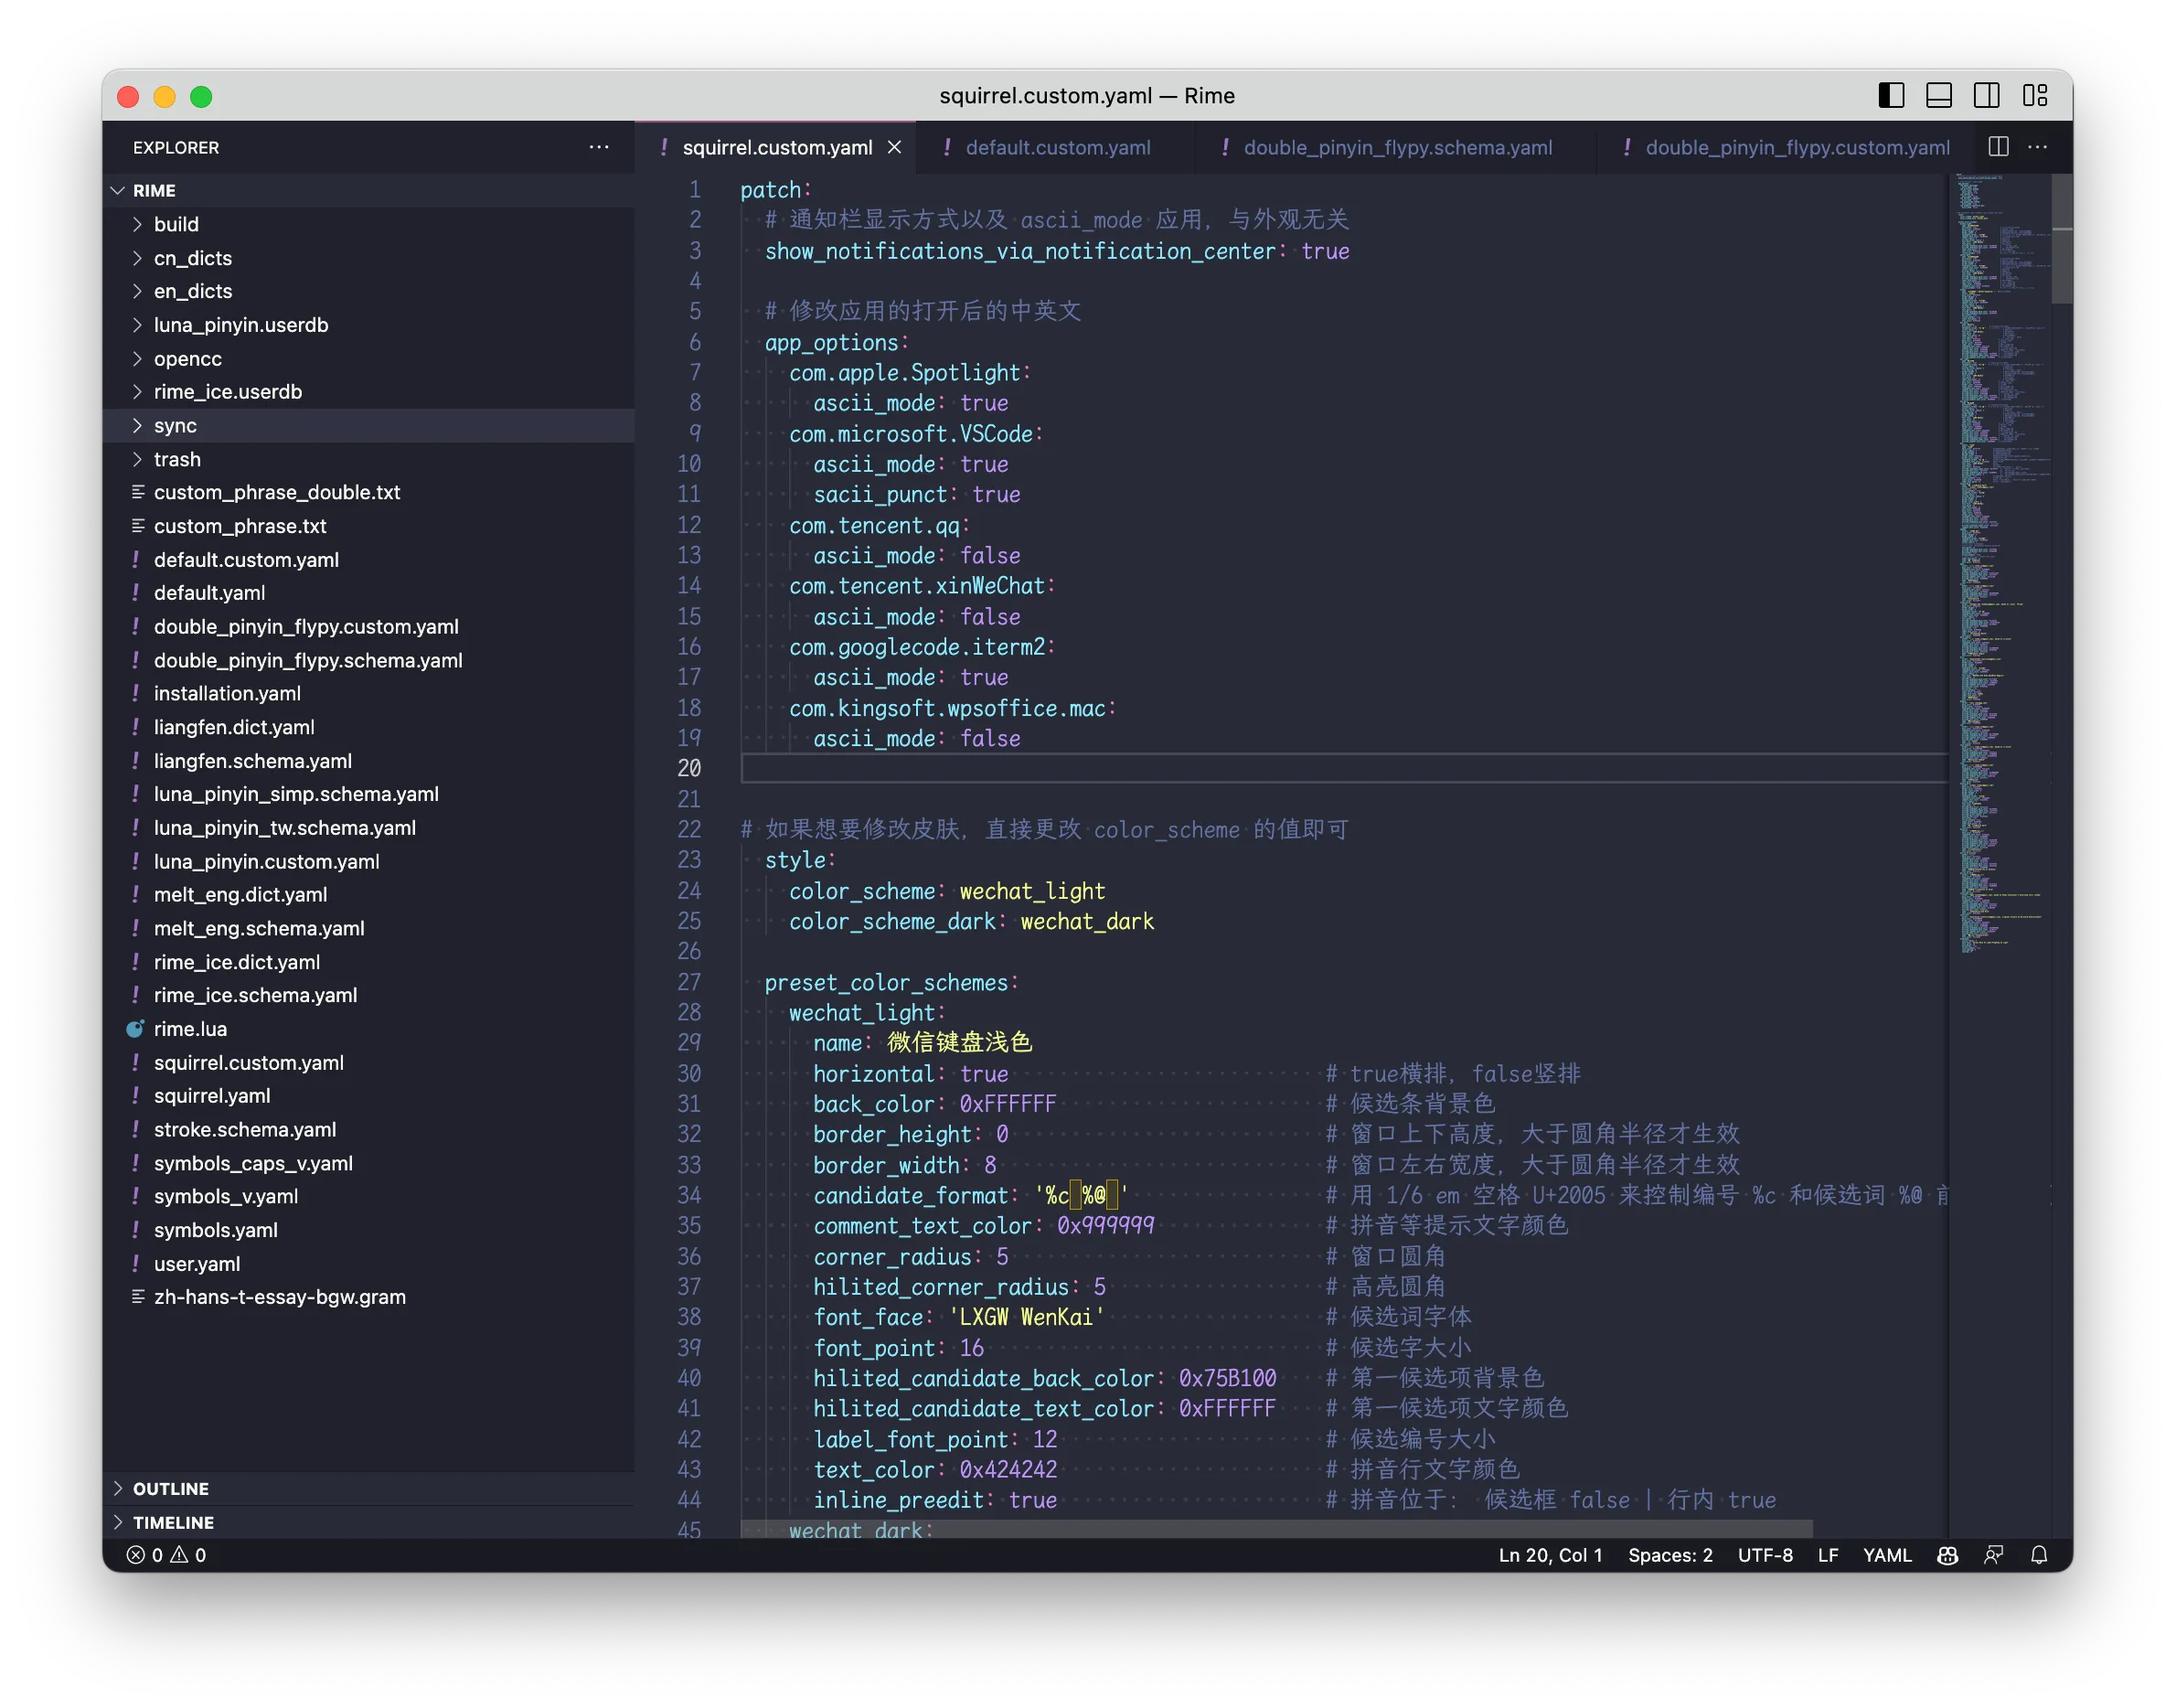Image resolution: width=2176 pixels, height=1708 pixels.
Task: Open Explorer Views and More Actions menu
Action: point(599,147)
